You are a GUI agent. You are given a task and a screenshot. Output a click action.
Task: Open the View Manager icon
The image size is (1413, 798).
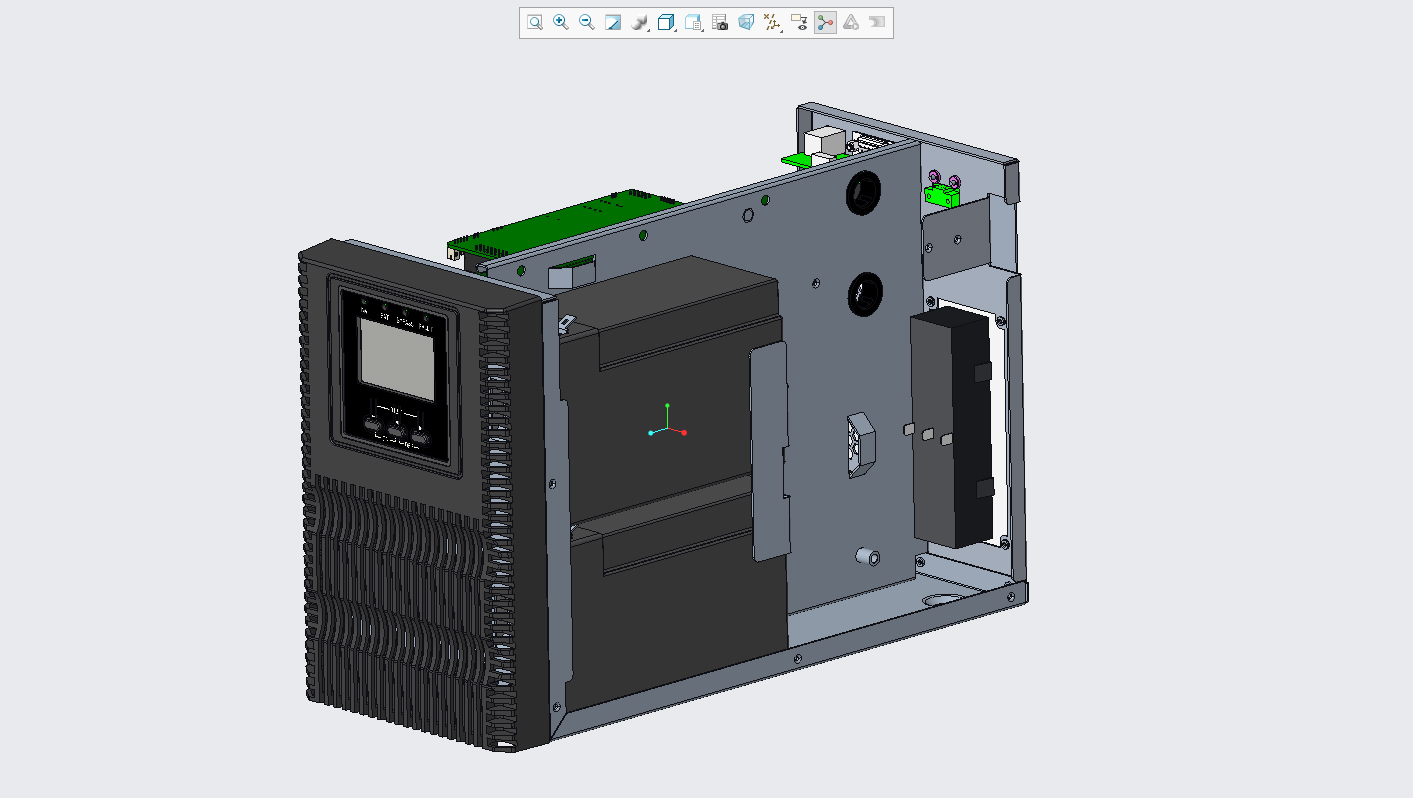coord(694,22)
